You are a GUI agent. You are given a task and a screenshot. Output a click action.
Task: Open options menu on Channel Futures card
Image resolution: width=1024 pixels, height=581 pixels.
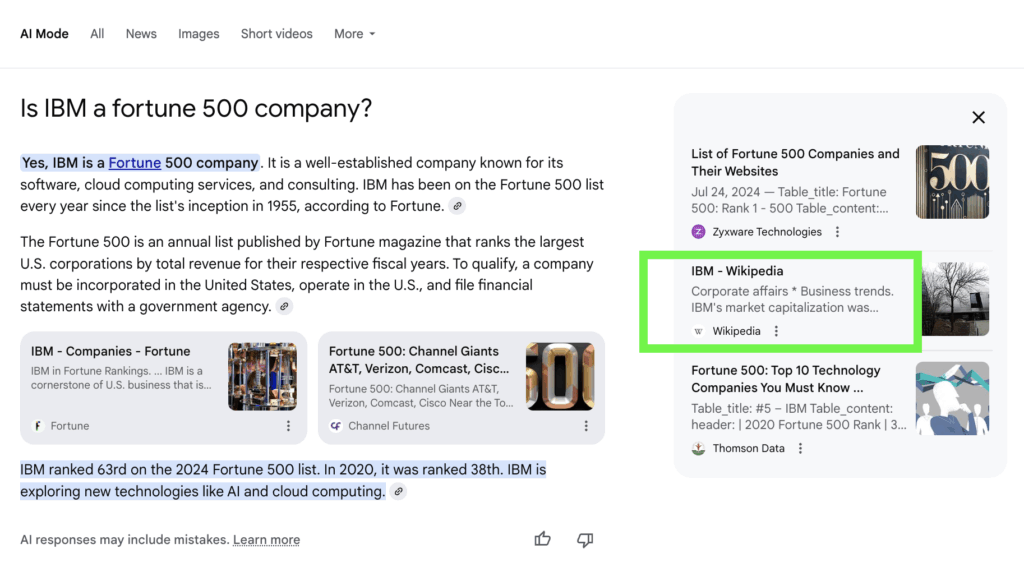coord(586,426)
